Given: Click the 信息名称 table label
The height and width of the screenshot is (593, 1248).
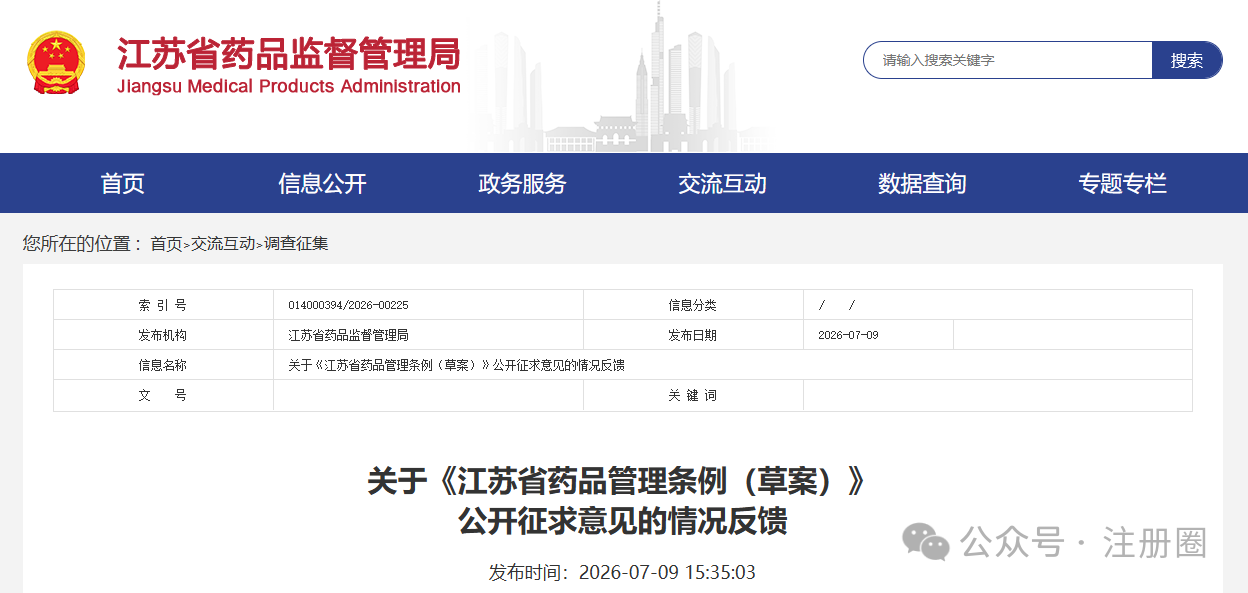Looking at the screenshot, I should tap(162, 365).
